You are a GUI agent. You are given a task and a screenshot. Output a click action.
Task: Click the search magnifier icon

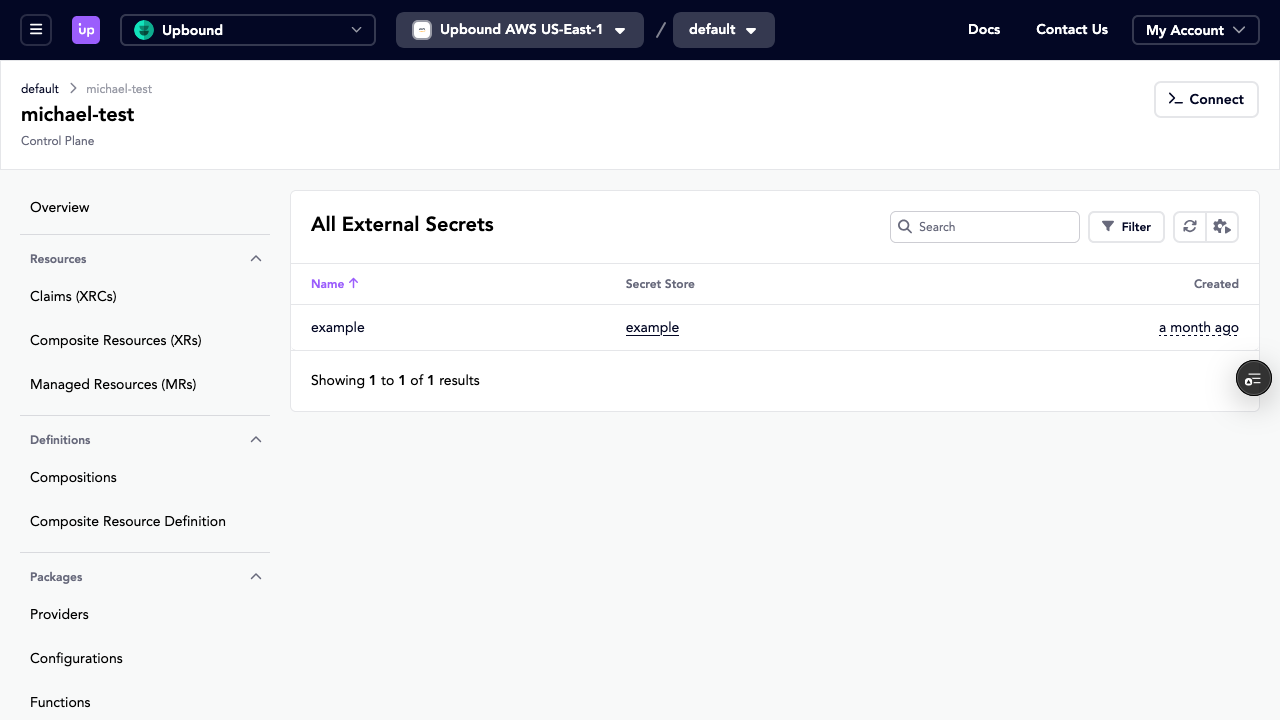pos(905,227)
